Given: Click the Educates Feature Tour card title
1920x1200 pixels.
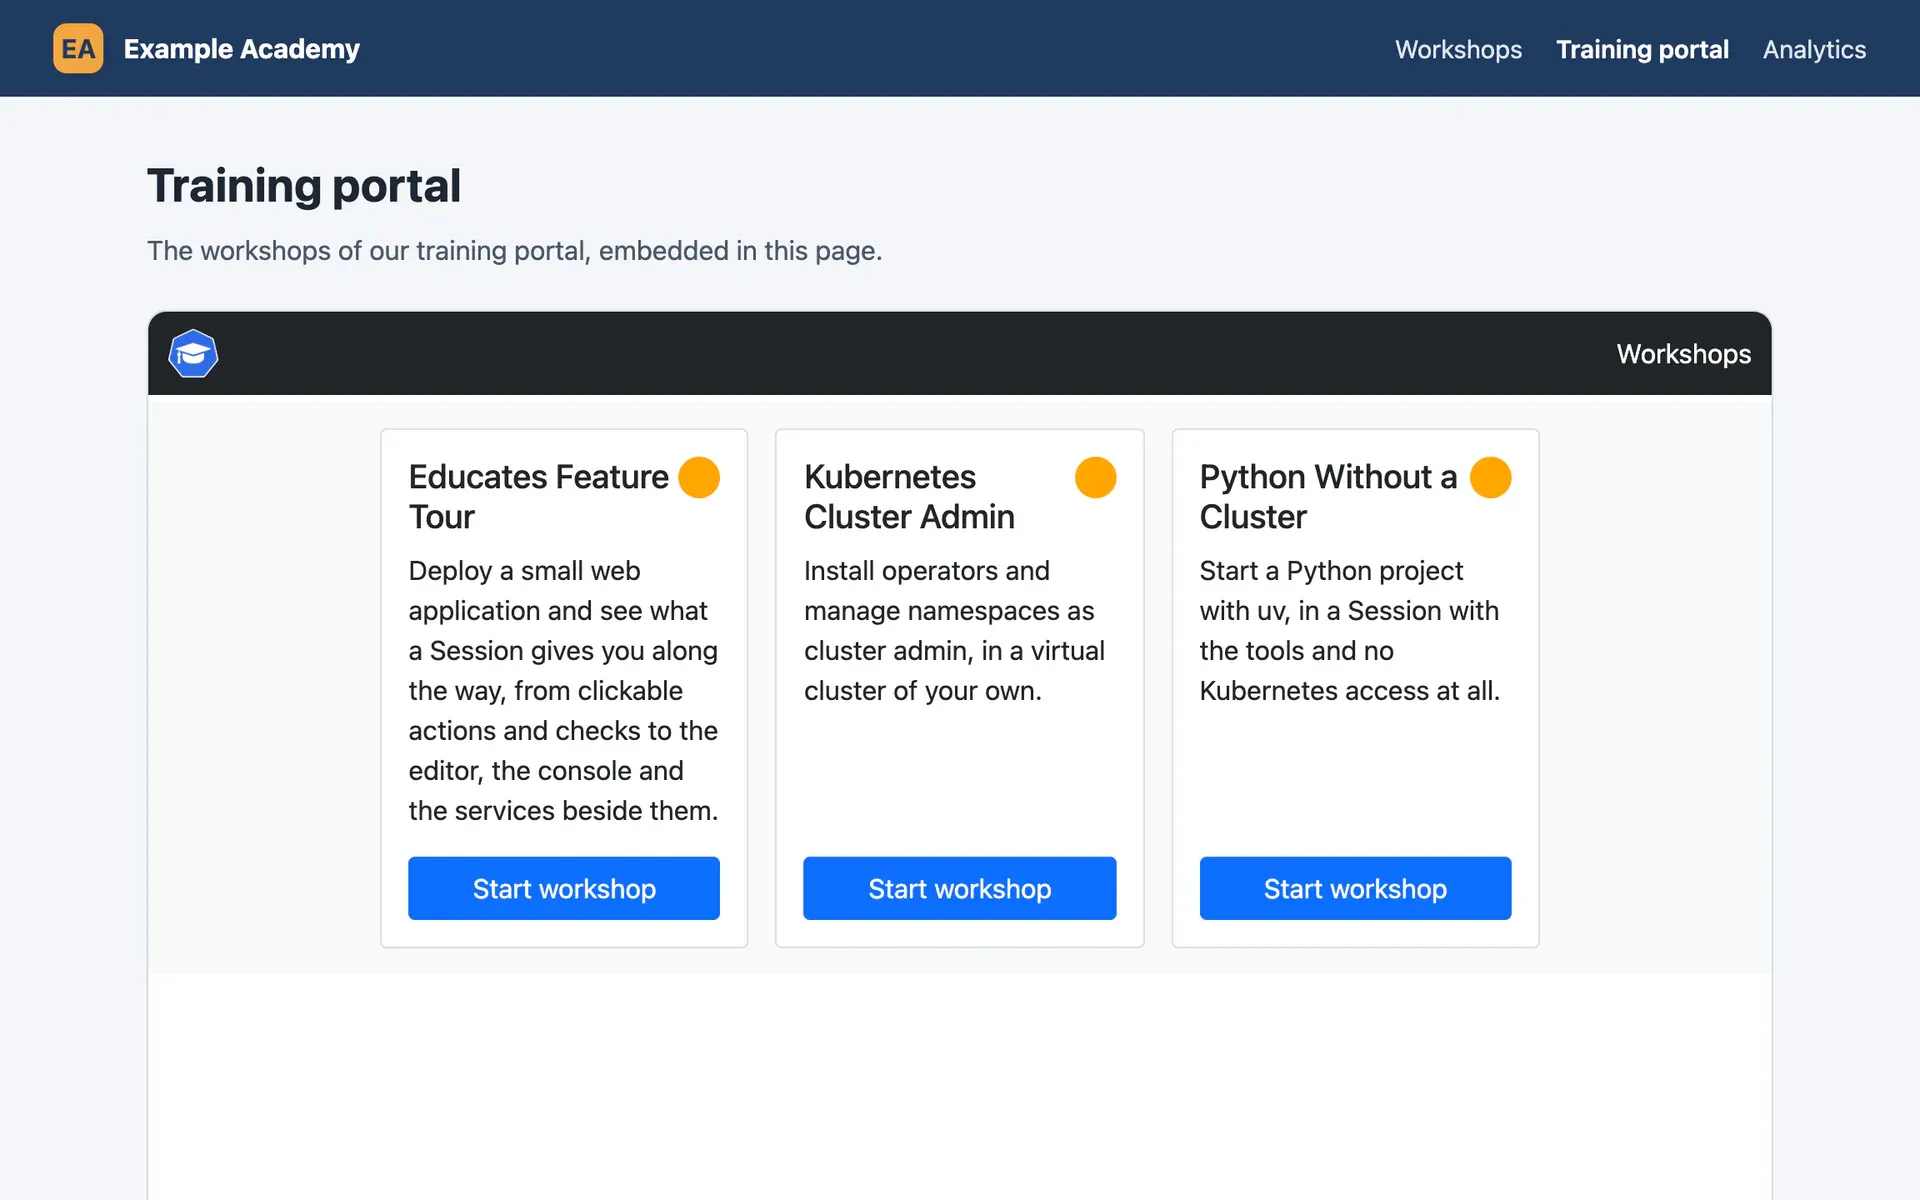Looking at the screenshot, I should tap(538, 497).
